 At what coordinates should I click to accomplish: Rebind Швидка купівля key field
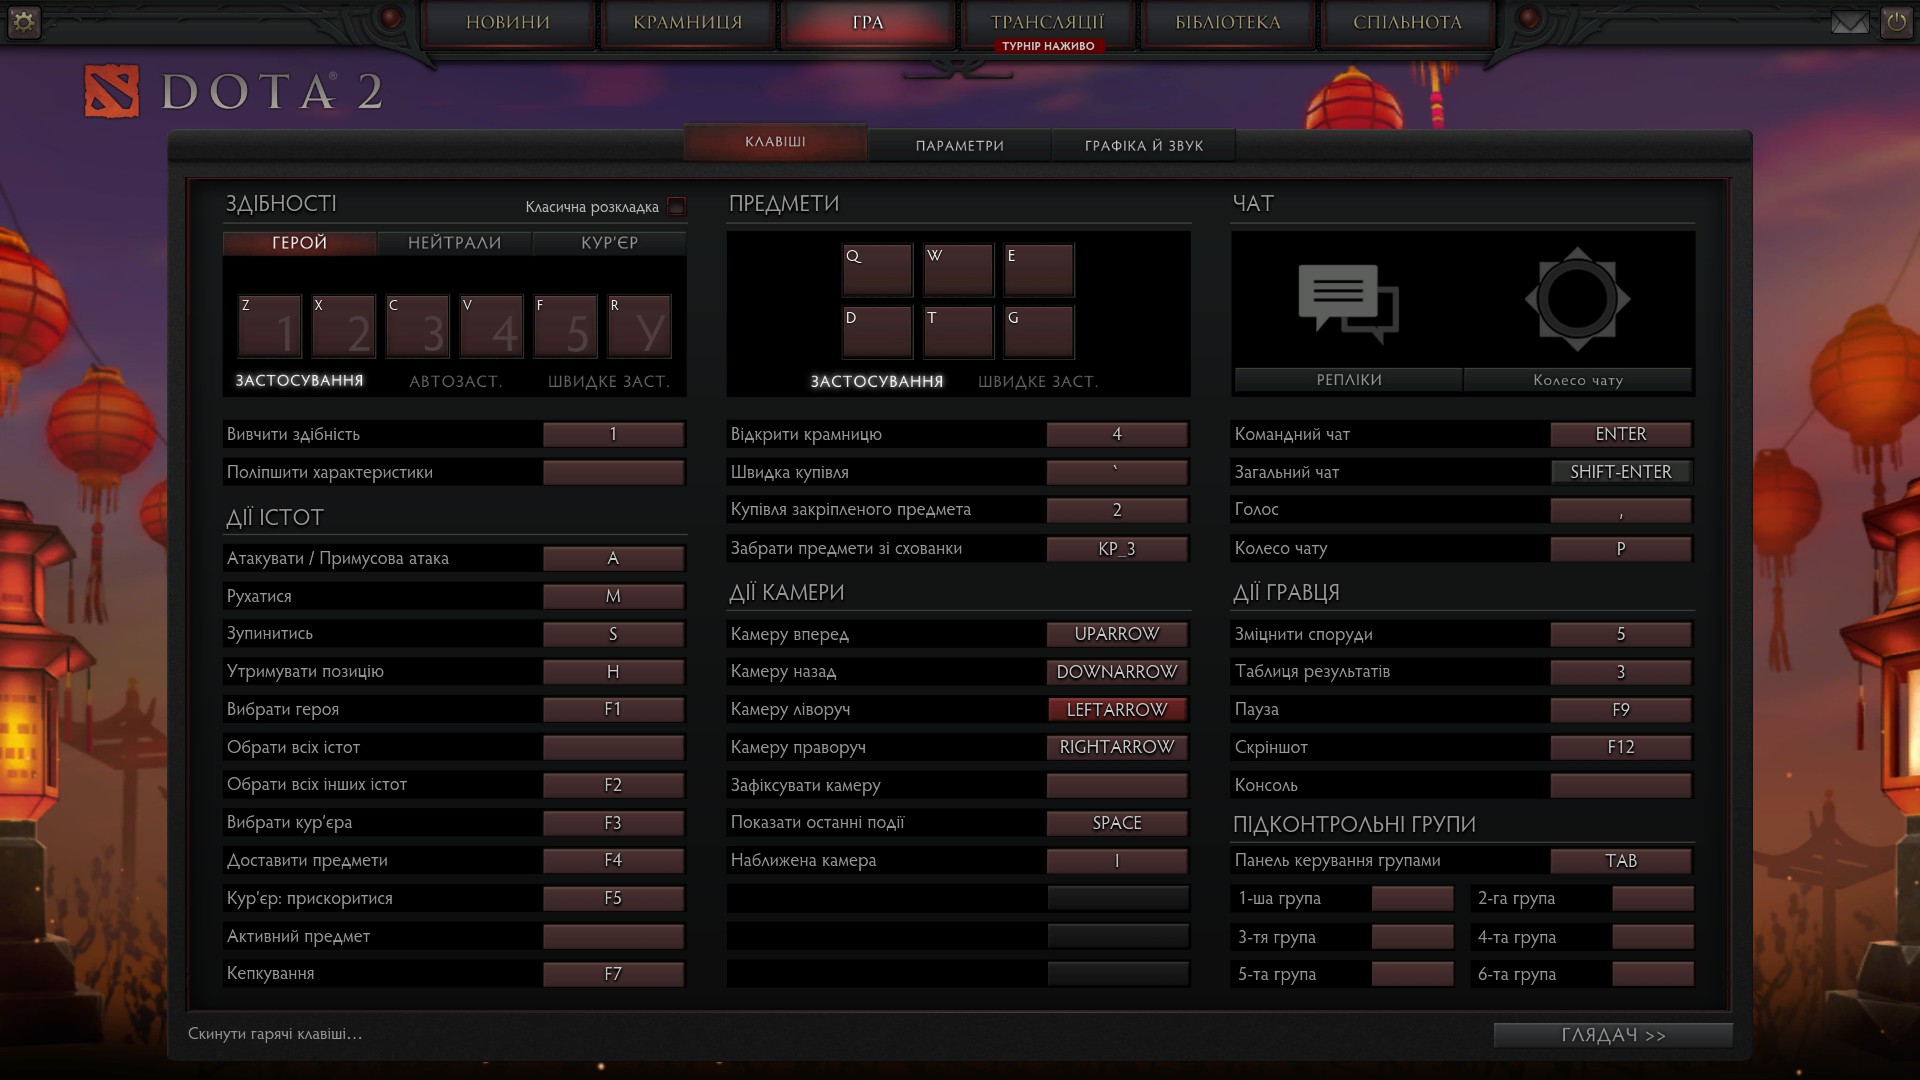pos(1117,472)
